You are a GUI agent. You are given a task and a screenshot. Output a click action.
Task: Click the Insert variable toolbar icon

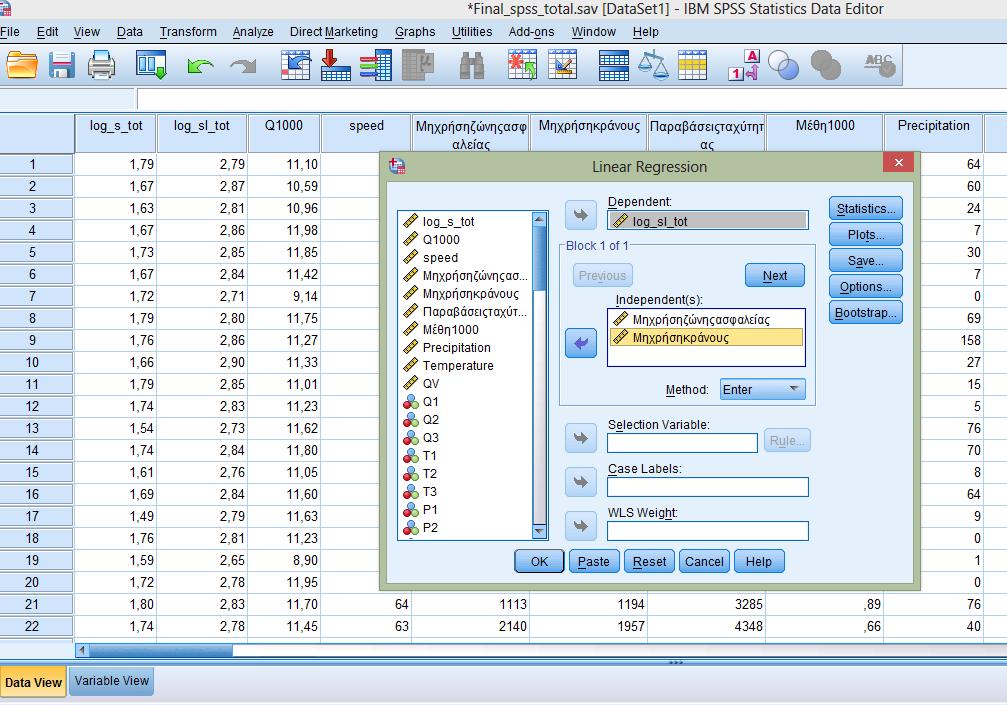pyautogui.click(x=563, y=65)
